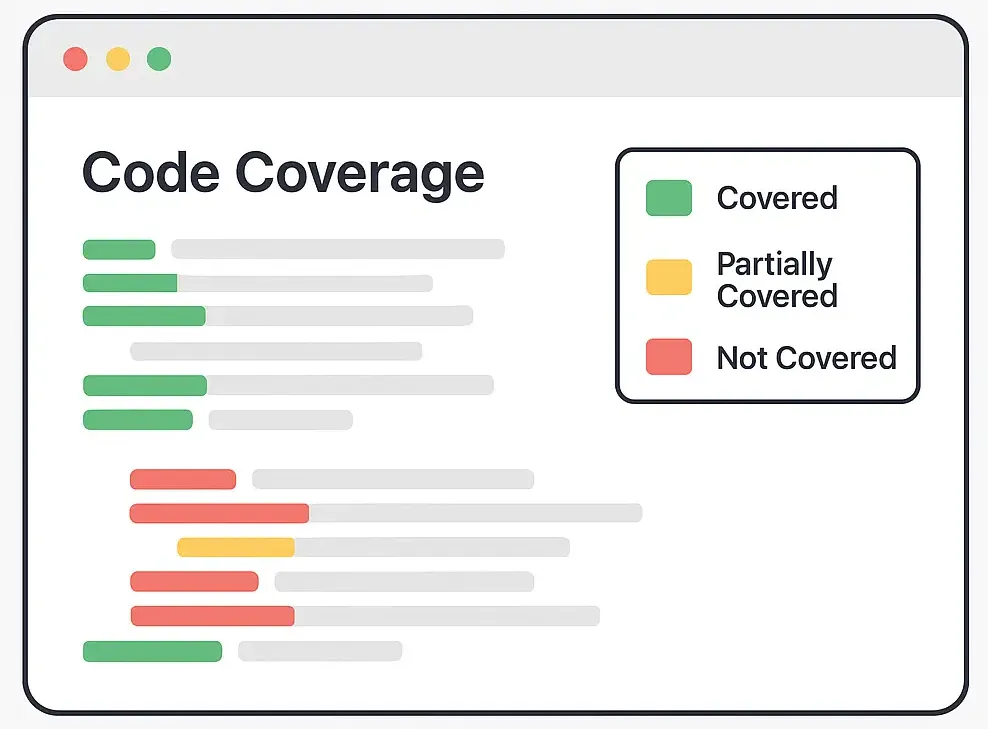The width and height of the screenshot is (988, 729).
Task: Click the indented gray-only line between green lines
Action: tap(276, 351)
